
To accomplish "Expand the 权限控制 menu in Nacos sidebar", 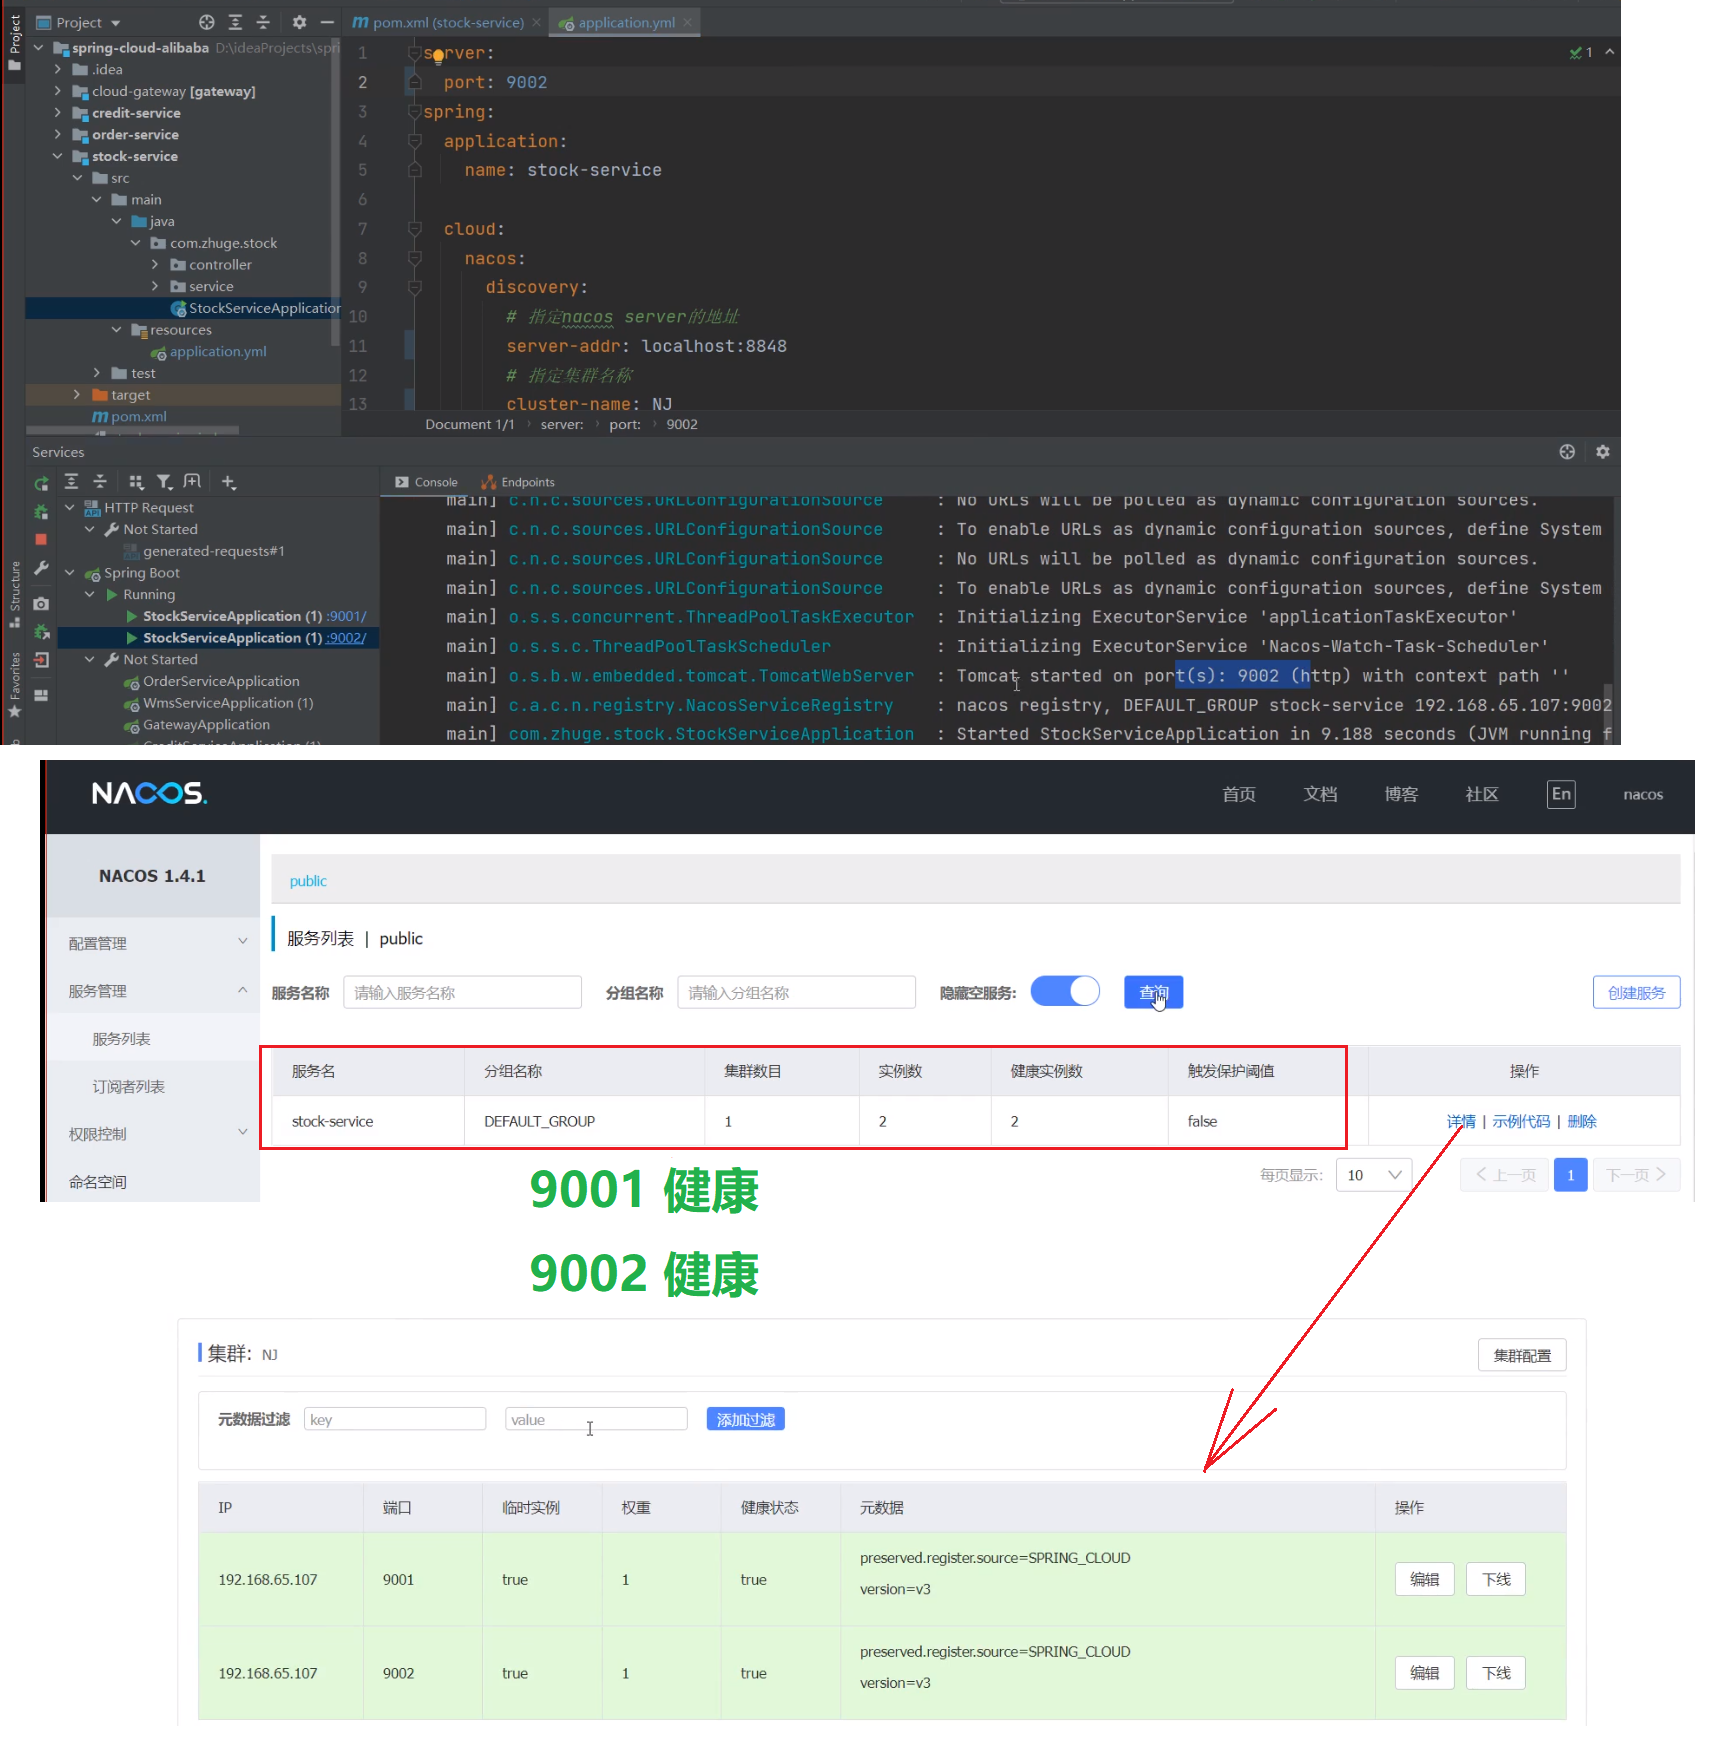I will pos(153,1134).
